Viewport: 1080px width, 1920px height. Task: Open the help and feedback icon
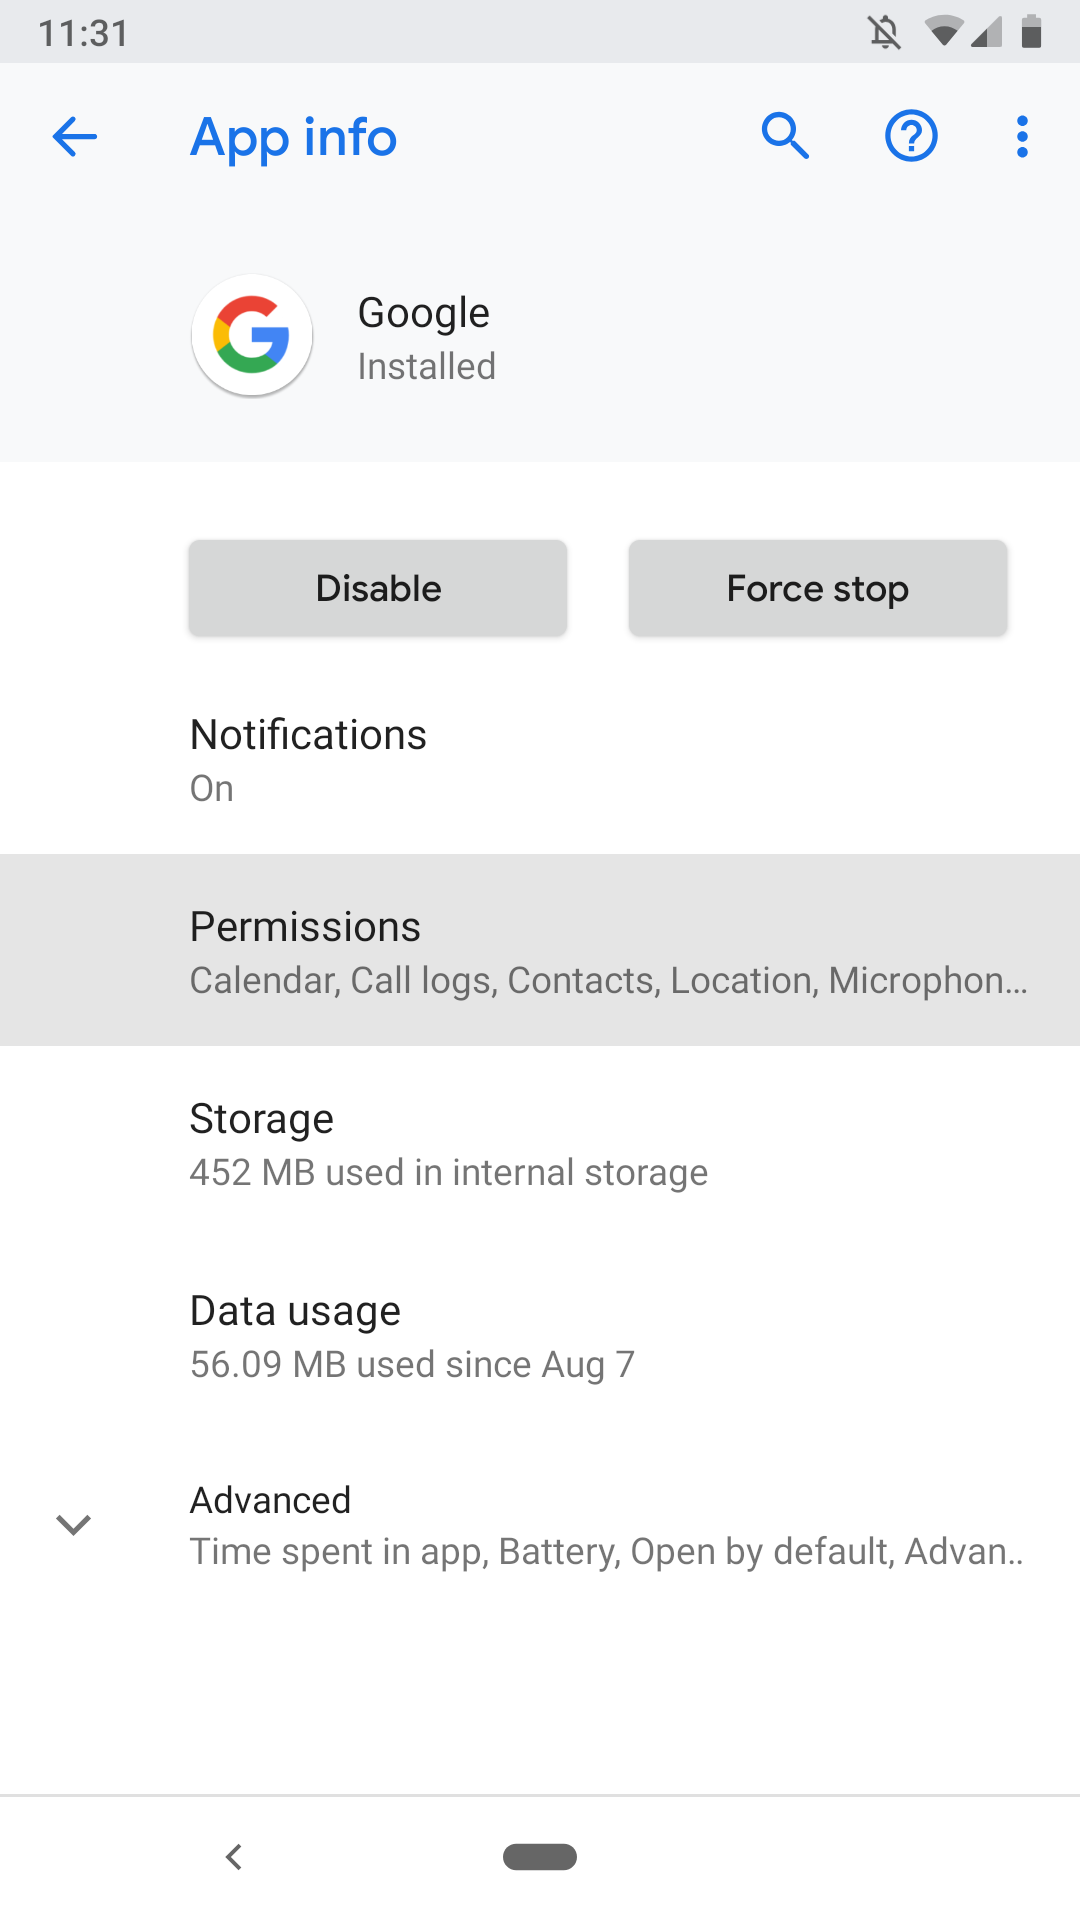(x=911, y=136)
